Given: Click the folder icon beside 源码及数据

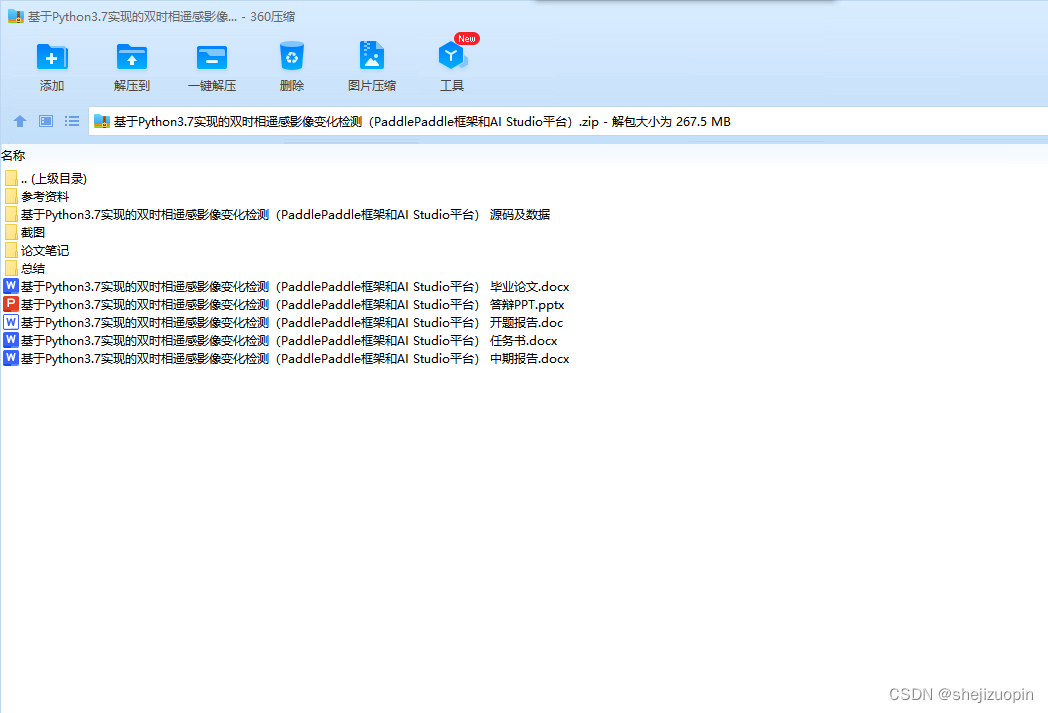Looking at the screenshot, I should point(11,215).
